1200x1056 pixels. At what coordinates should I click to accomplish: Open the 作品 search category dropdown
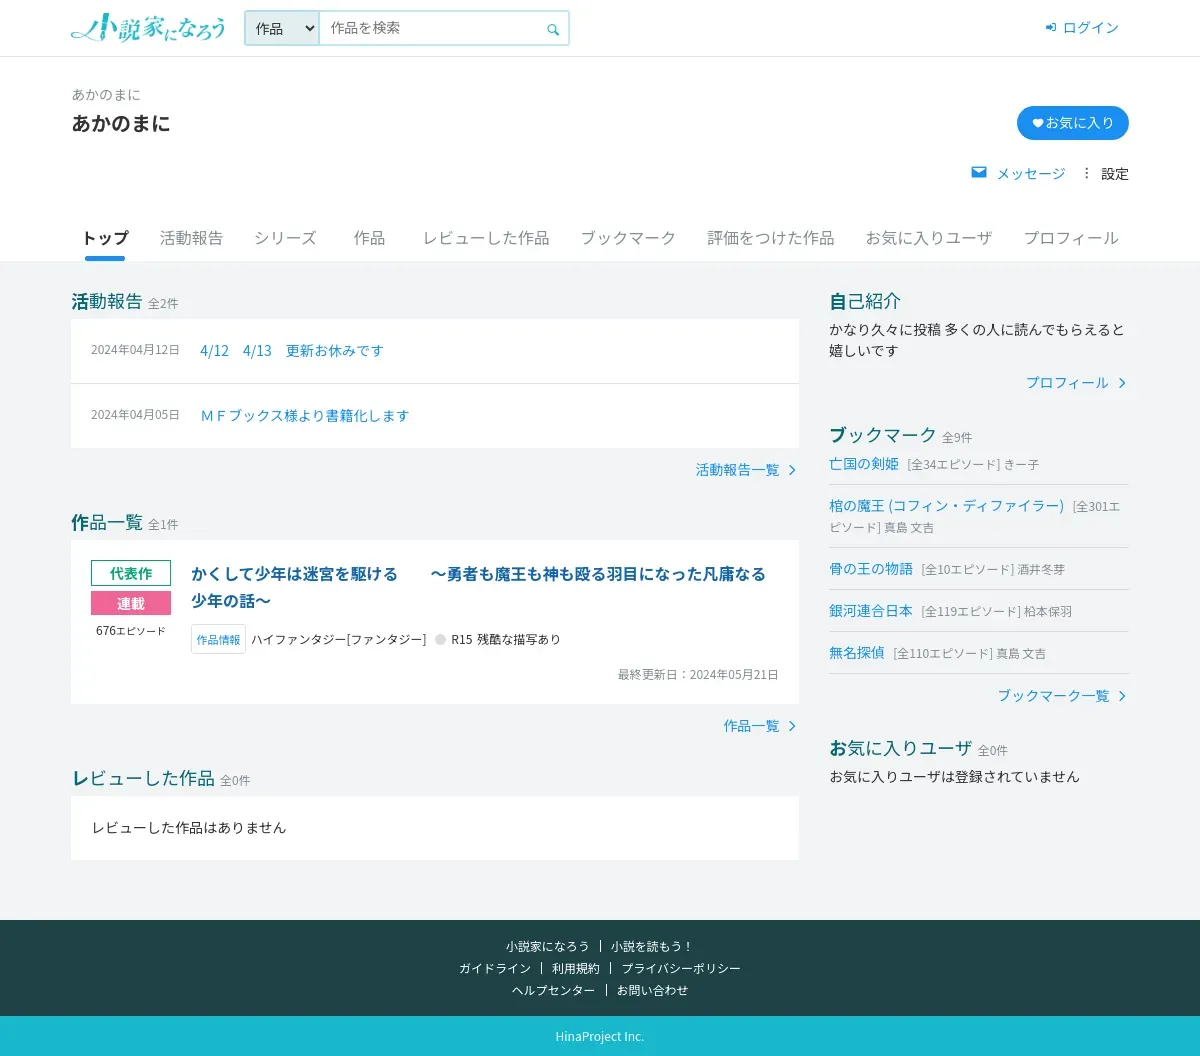click(x=282, y=28)
